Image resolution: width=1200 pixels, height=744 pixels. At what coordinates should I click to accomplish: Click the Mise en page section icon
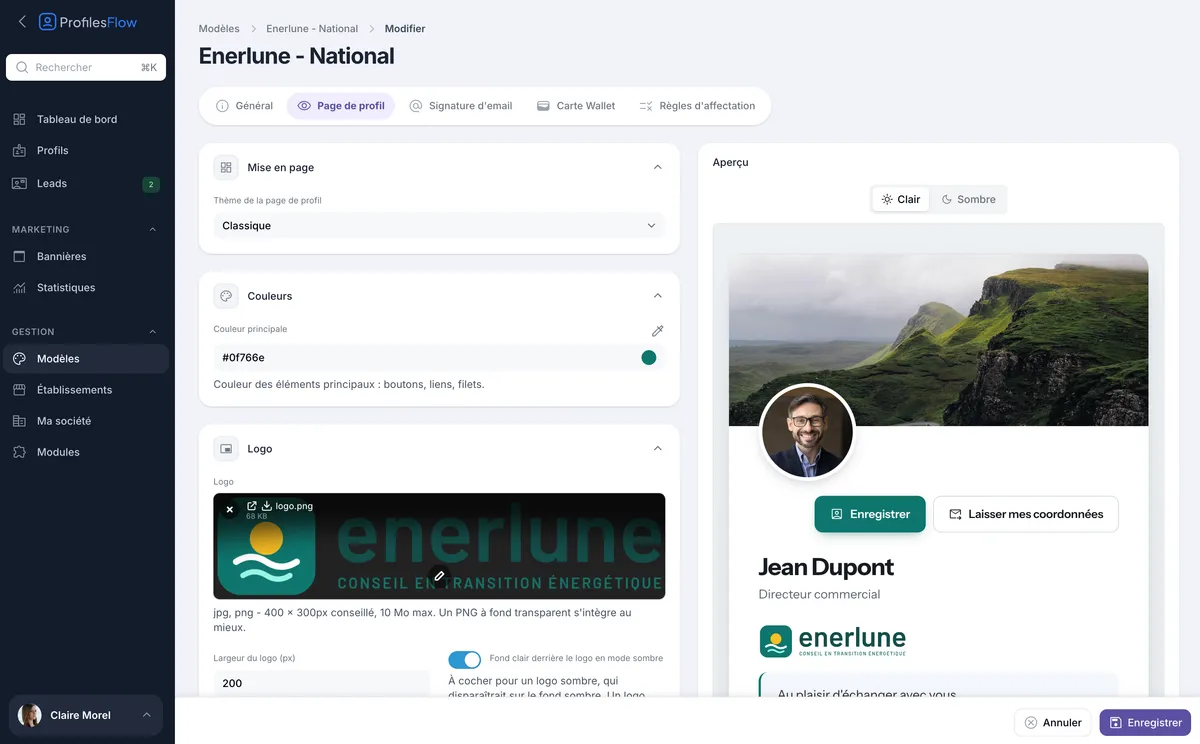pyautogui.click(x=226, y=167)
